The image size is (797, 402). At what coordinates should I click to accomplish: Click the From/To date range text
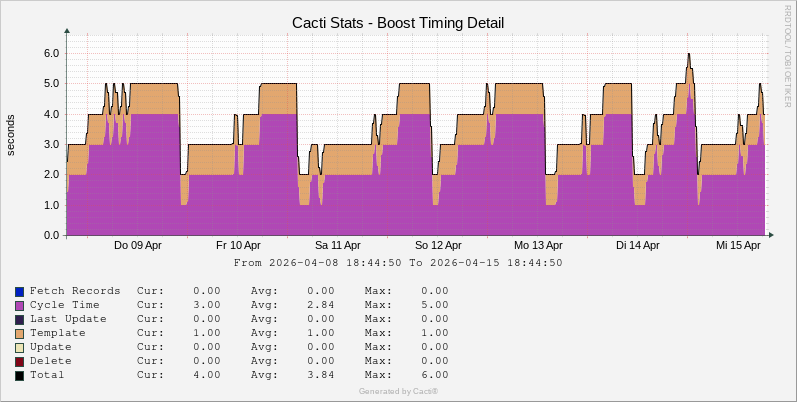click(398, 263)
